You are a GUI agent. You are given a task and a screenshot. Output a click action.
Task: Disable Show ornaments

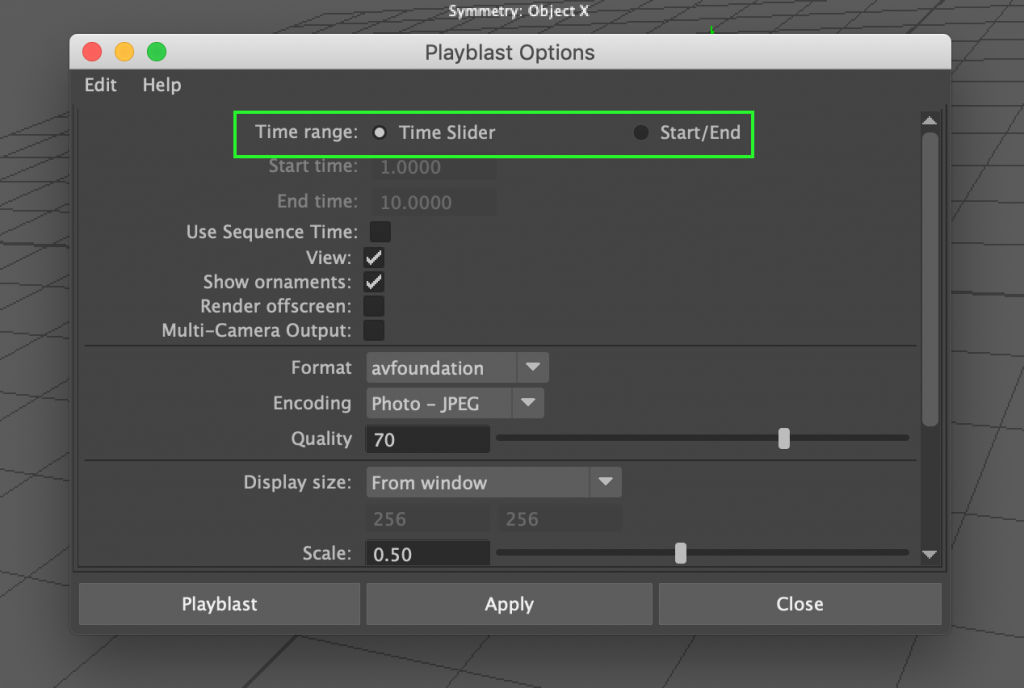[x=374, y=282]
